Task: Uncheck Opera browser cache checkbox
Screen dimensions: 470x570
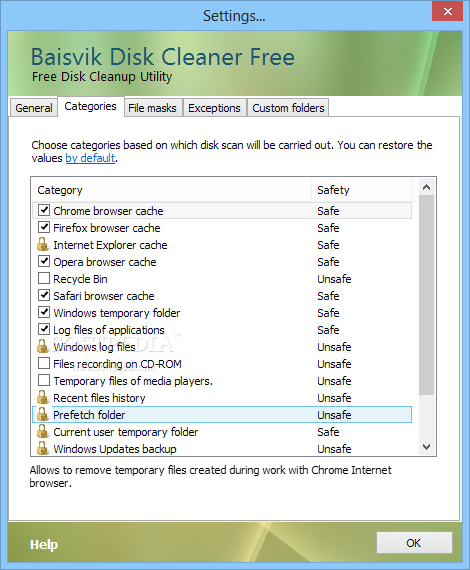Action: (44, 261)
